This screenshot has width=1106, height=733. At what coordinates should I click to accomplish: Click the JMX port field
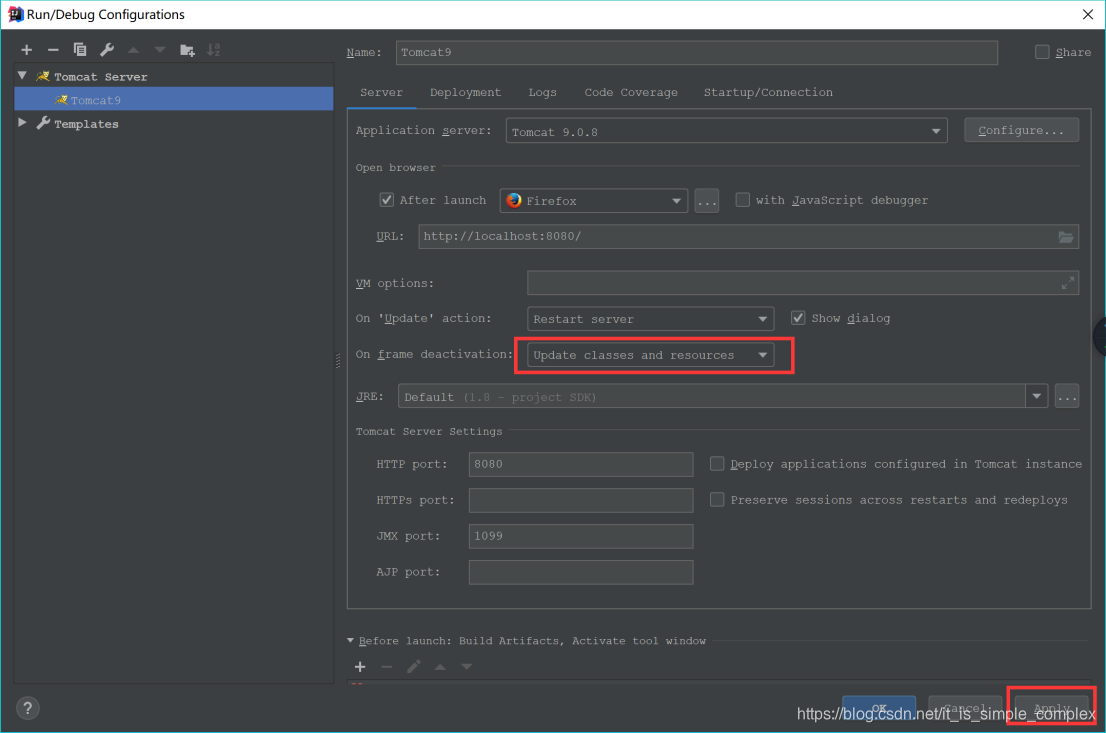tap(581, 536)
